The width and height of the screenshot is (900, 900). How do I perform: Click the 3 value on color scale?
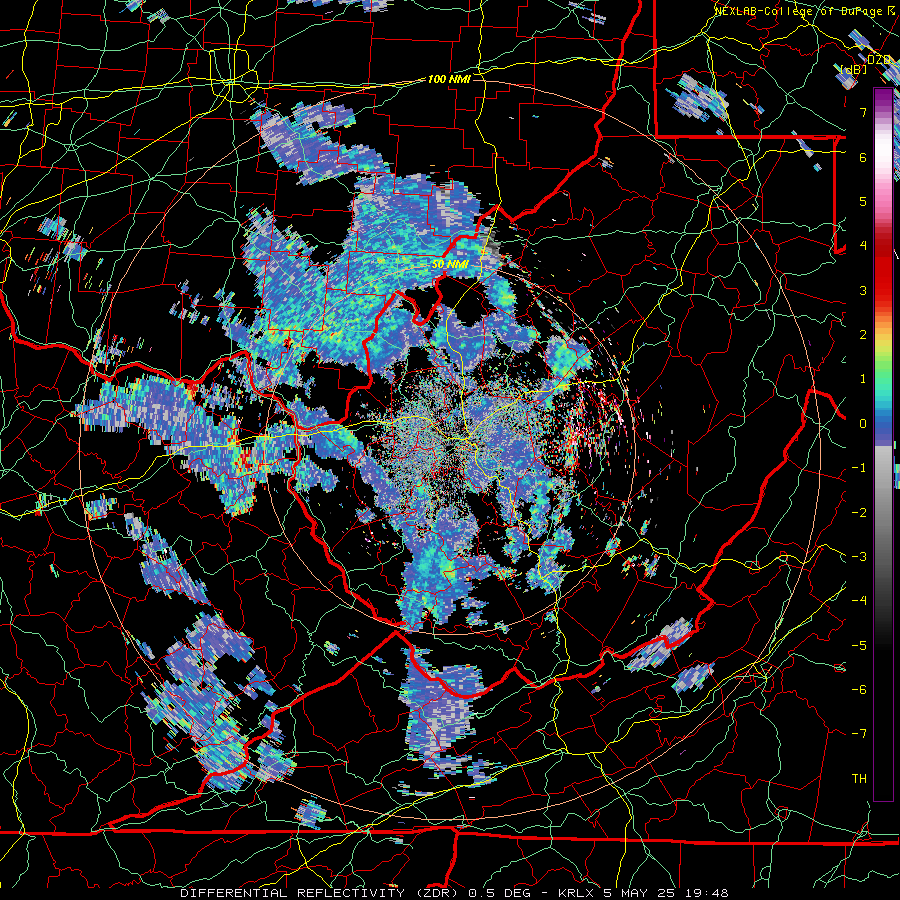tap(863, 290)
